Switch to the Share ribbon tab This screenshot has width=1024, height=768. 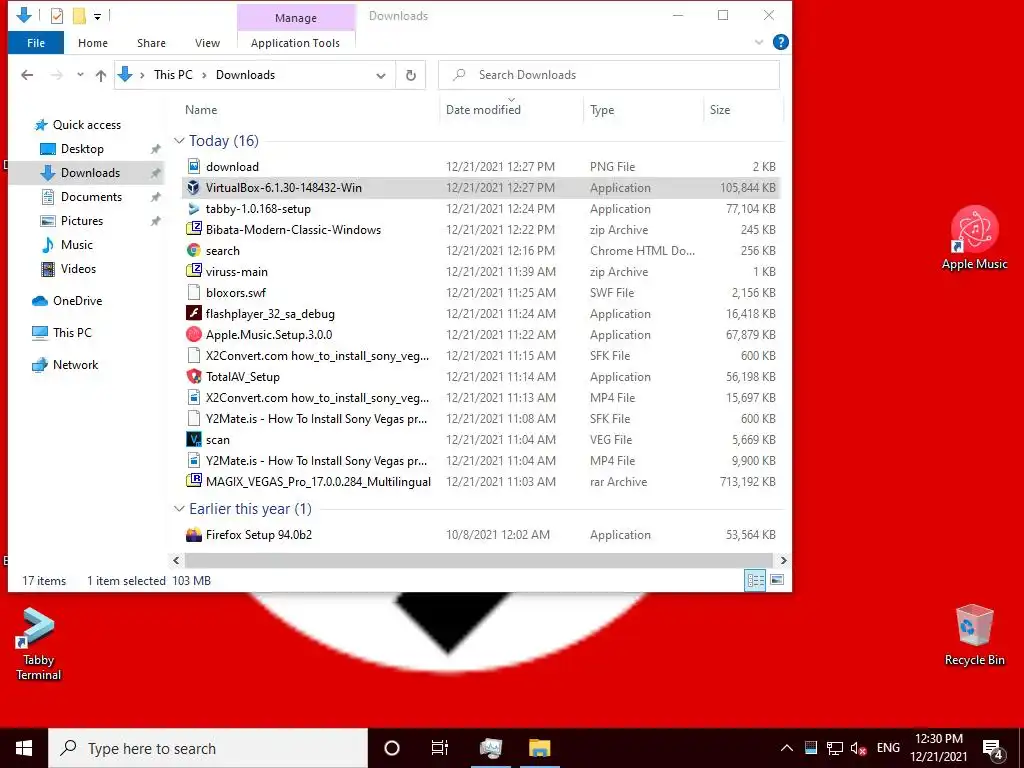coord(151,43)
